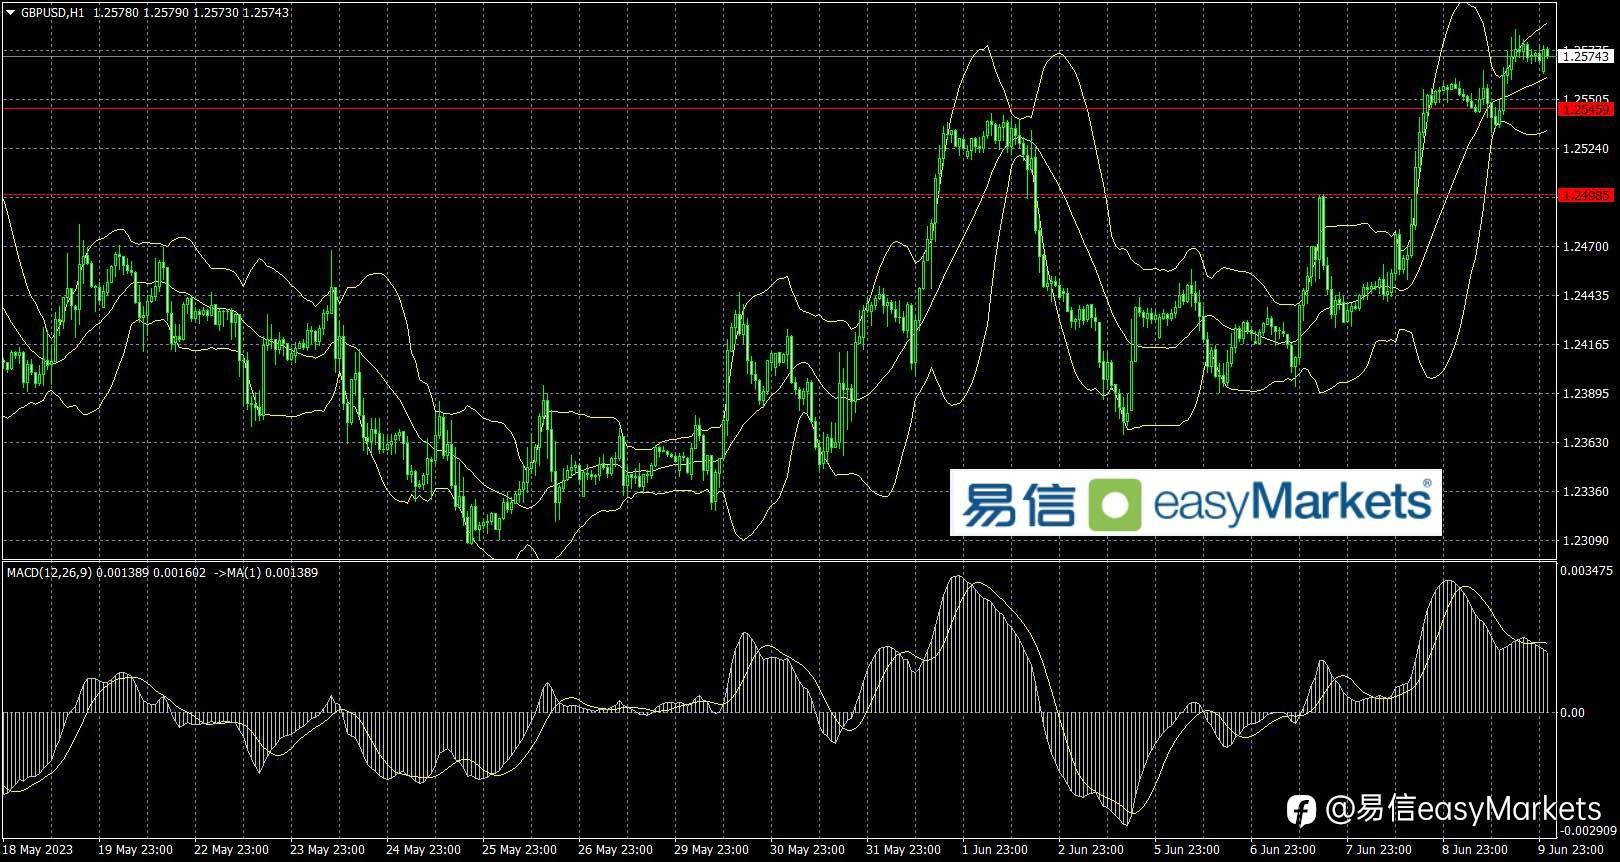Click the 6 Jun 23:00 time label
The height and width of the screenshot is (862, 1620).
pyautogui.click(x=1283, y=850)
